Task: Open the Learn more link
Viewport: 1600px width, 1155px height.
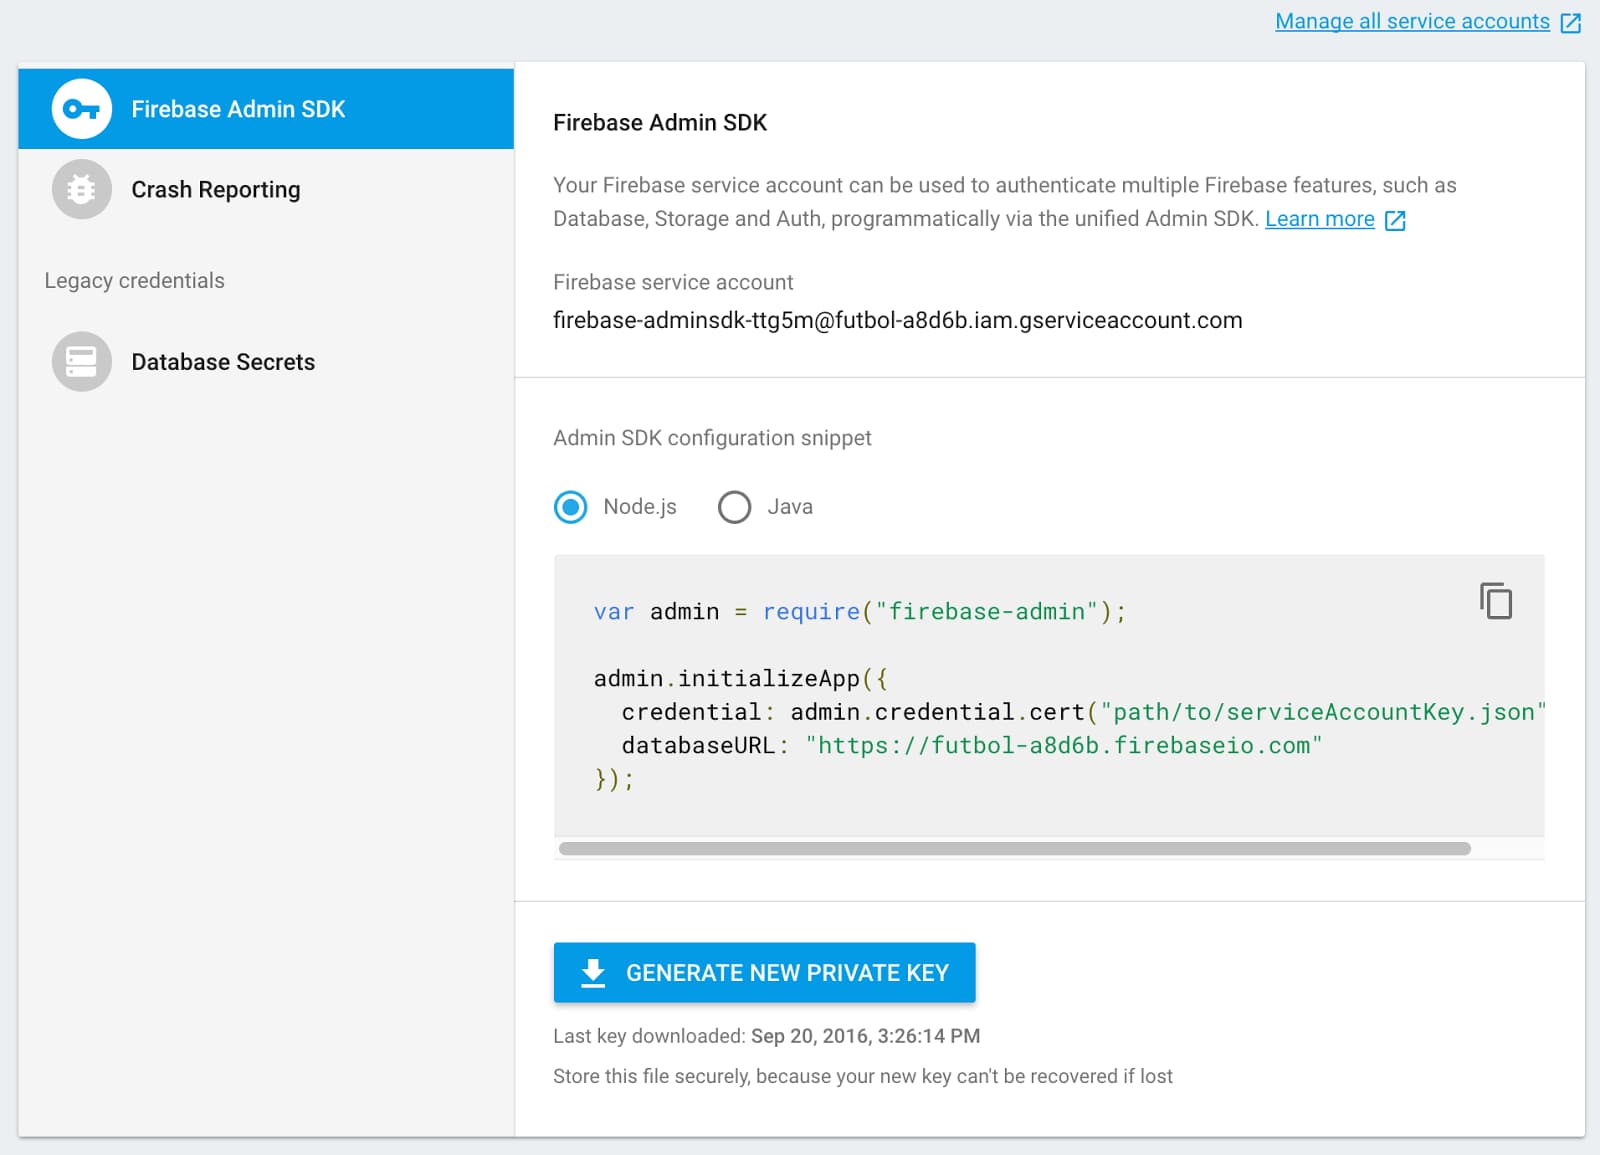Action: point(1319,219)
